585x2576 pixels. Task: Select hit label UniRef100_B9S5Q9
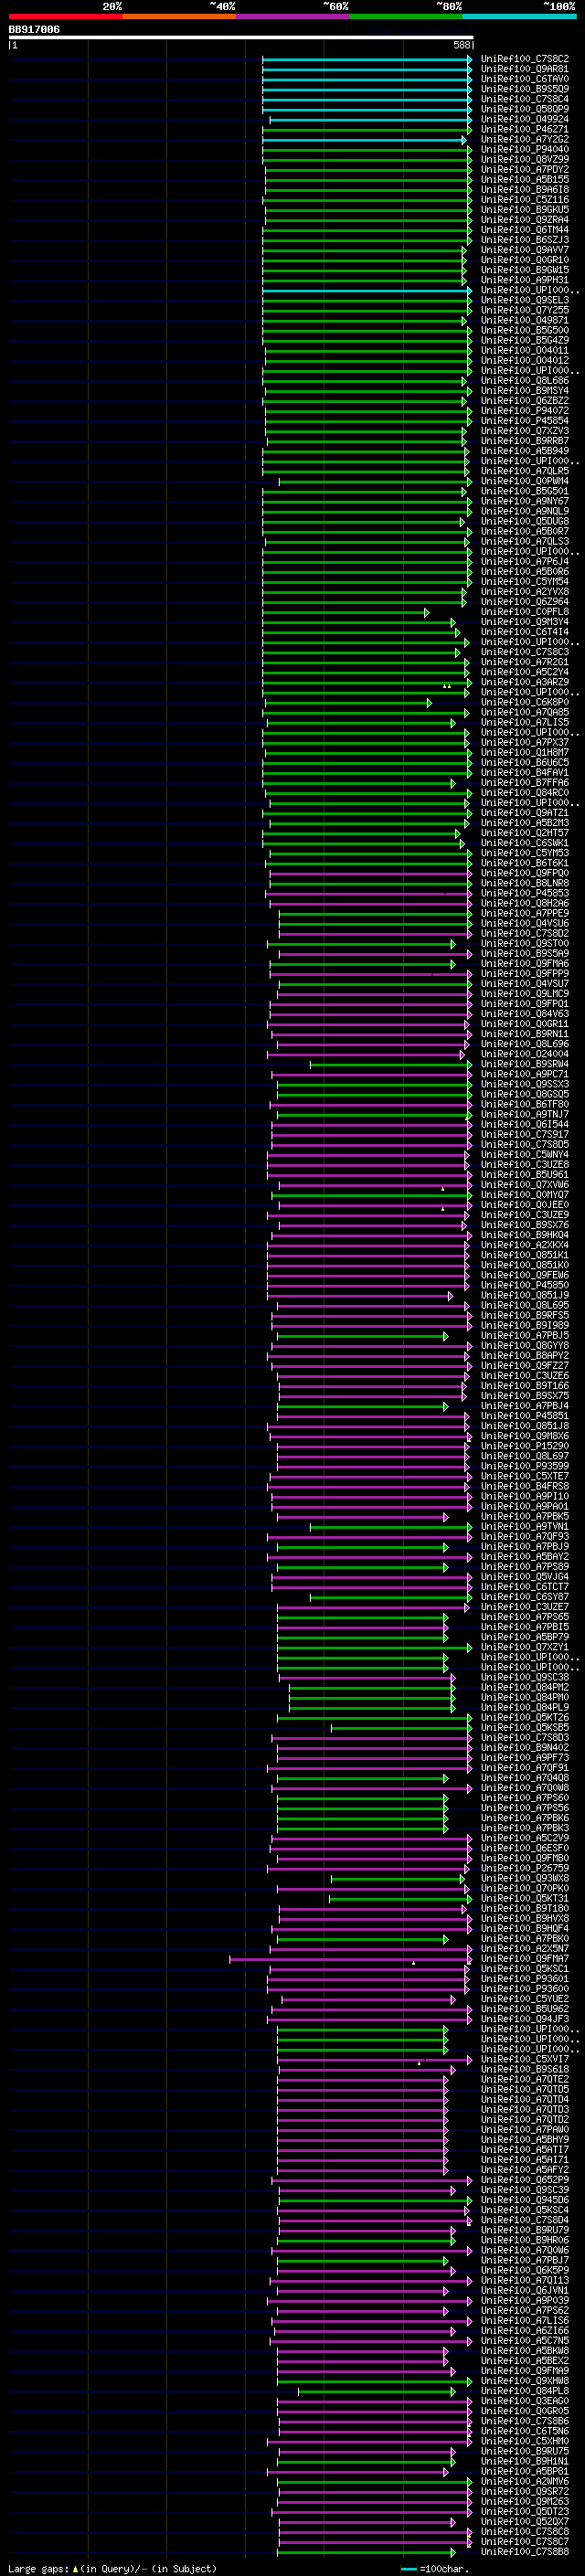click(525, 89)
